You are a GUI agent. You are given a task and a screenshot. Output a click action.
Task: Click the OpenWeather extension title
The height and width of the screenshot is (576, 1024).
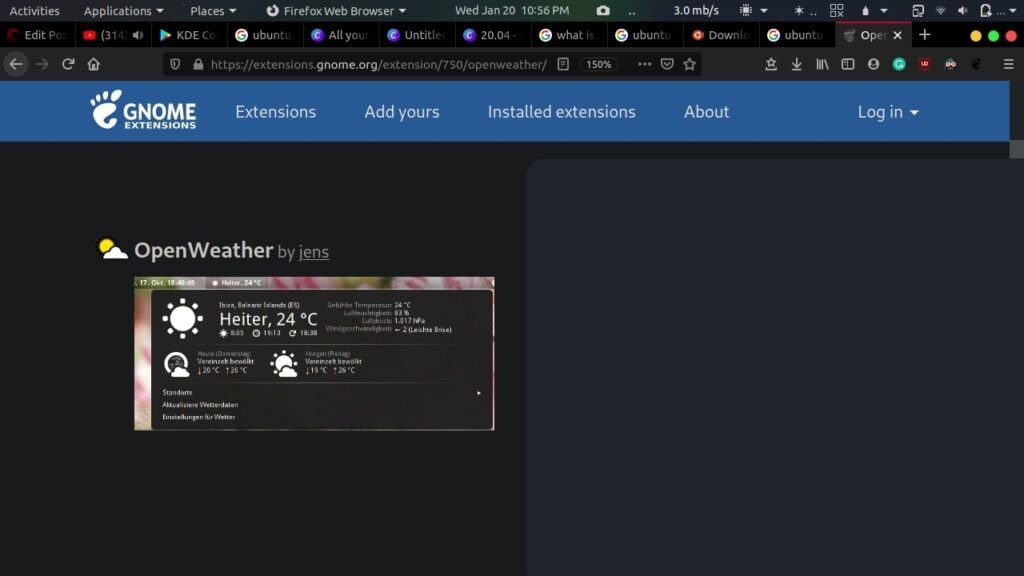(x=203, y=250)
